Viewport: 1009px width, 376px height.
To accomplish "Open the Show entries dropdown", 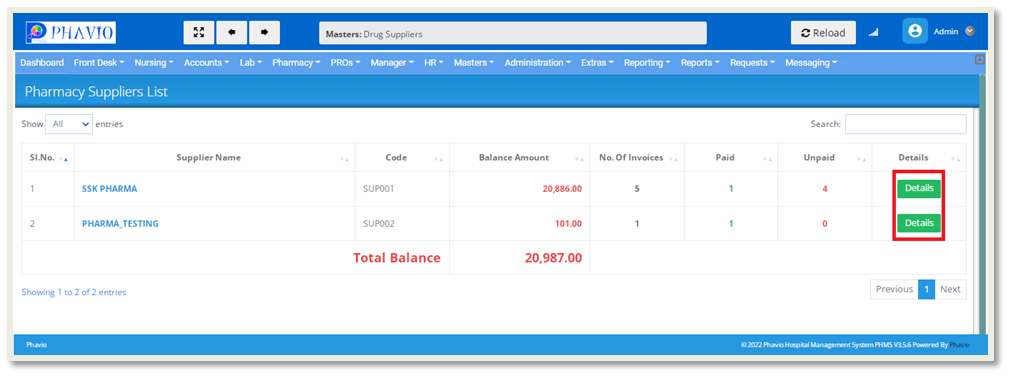I will [x=69, y=124].
